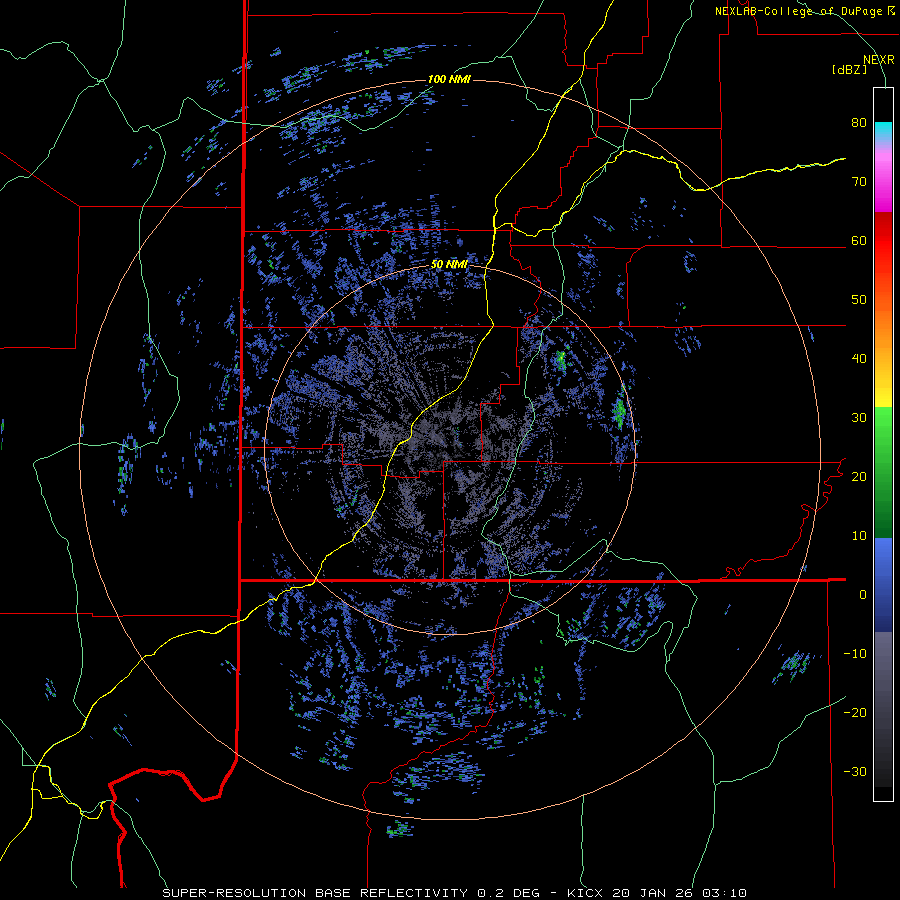
Task: Click the NEXLAB-College of DuPage label
Action: click(x=804, y=11)
